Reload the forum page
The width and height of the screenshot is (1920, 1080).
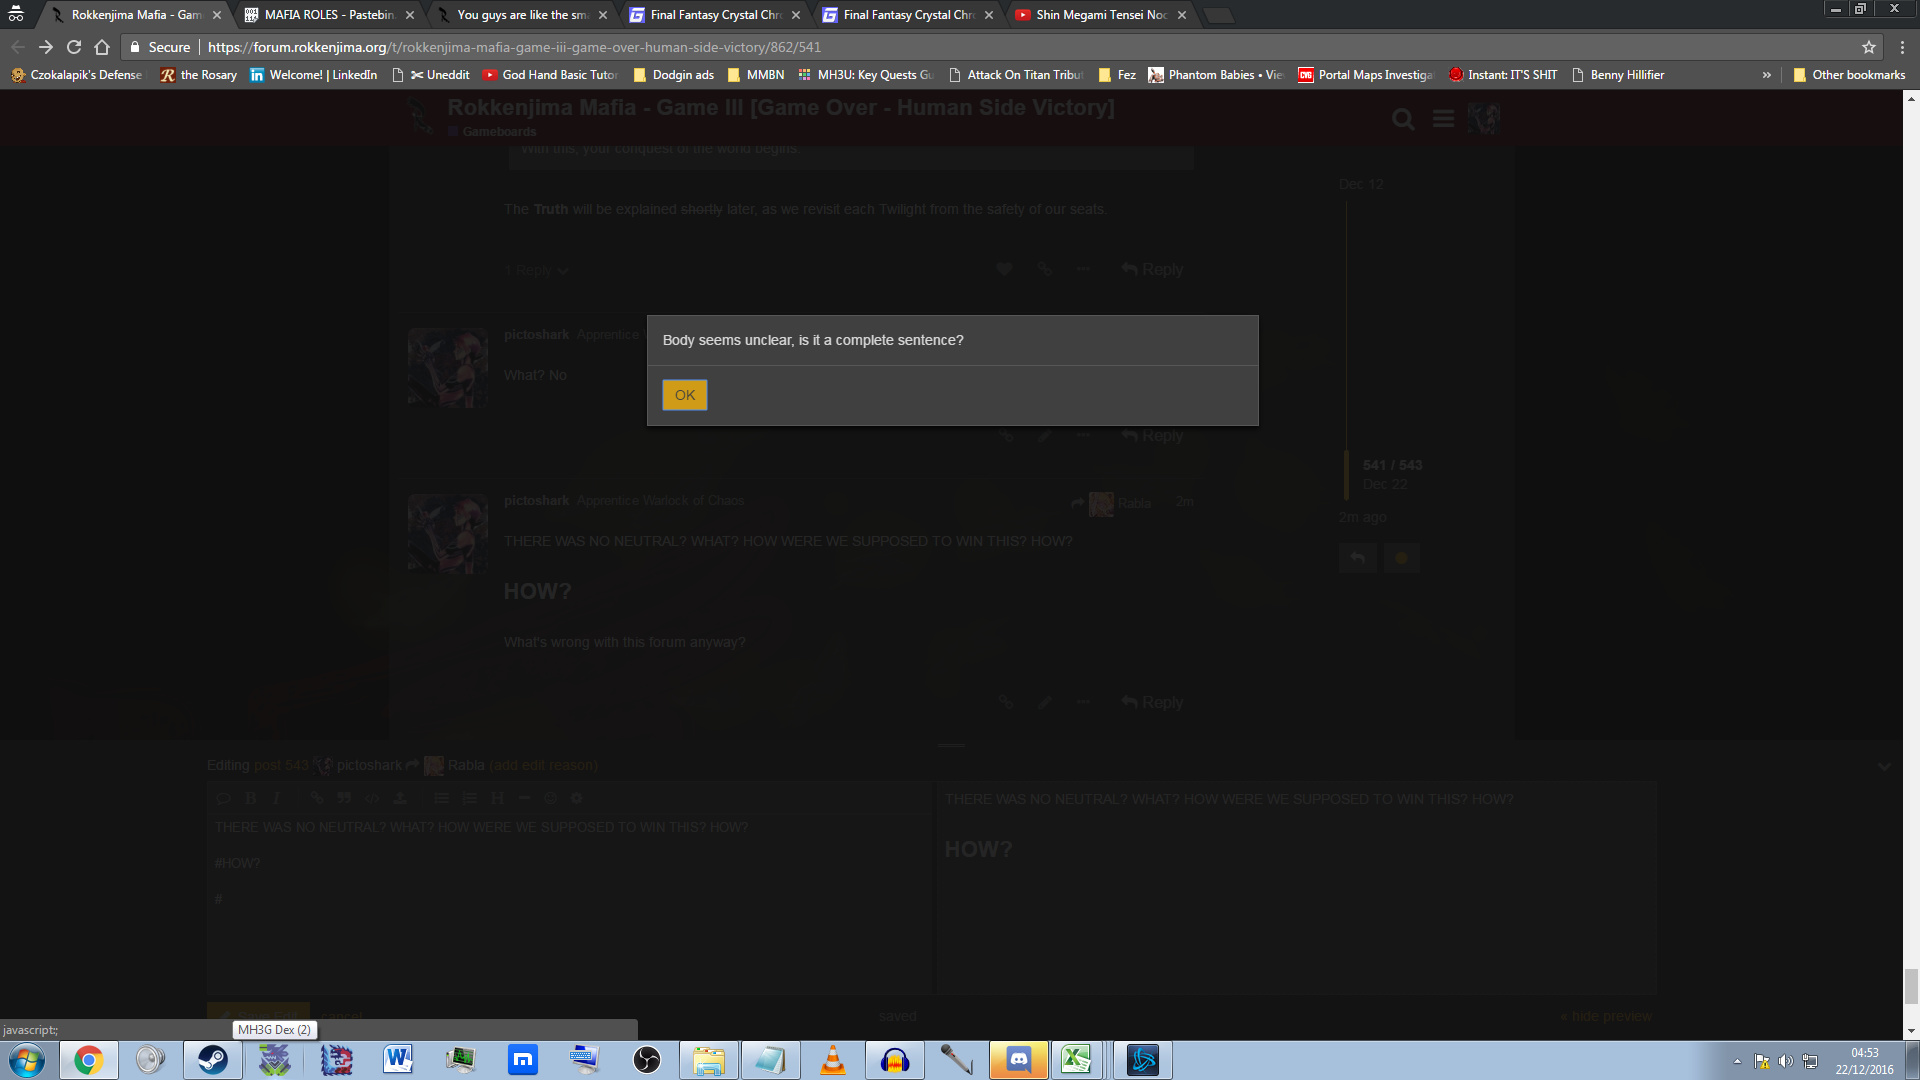point(74,47)
